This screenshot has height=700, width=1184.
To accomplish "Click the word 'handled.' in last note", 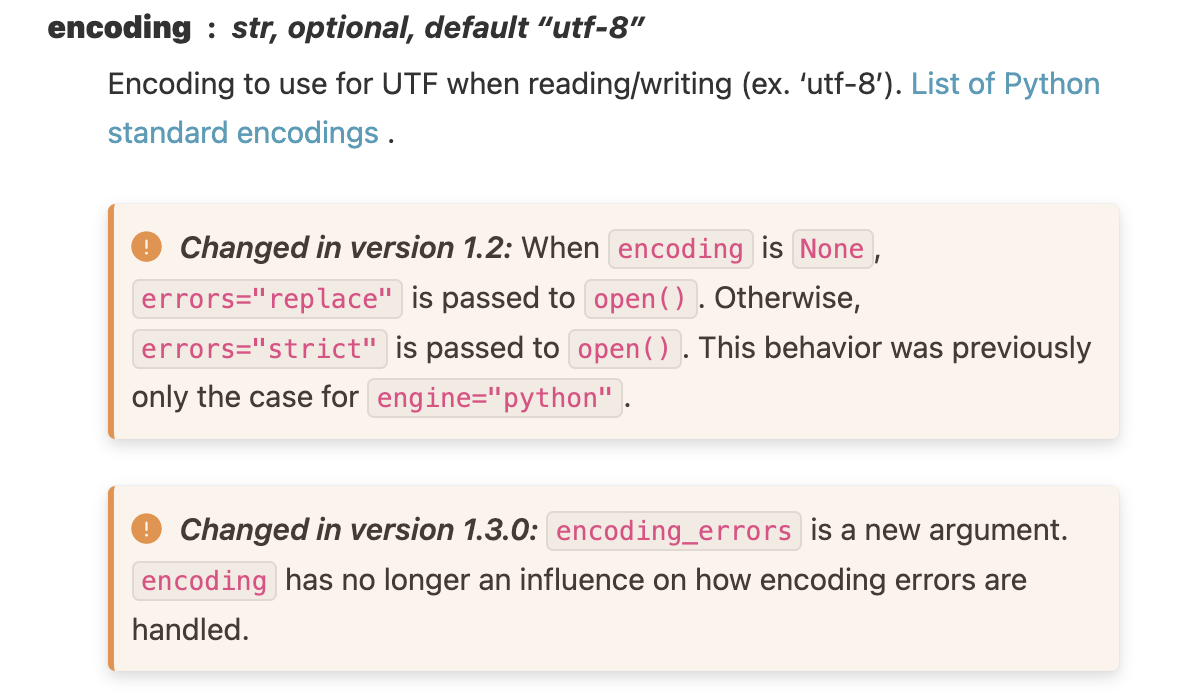I will tap(190, 629).
